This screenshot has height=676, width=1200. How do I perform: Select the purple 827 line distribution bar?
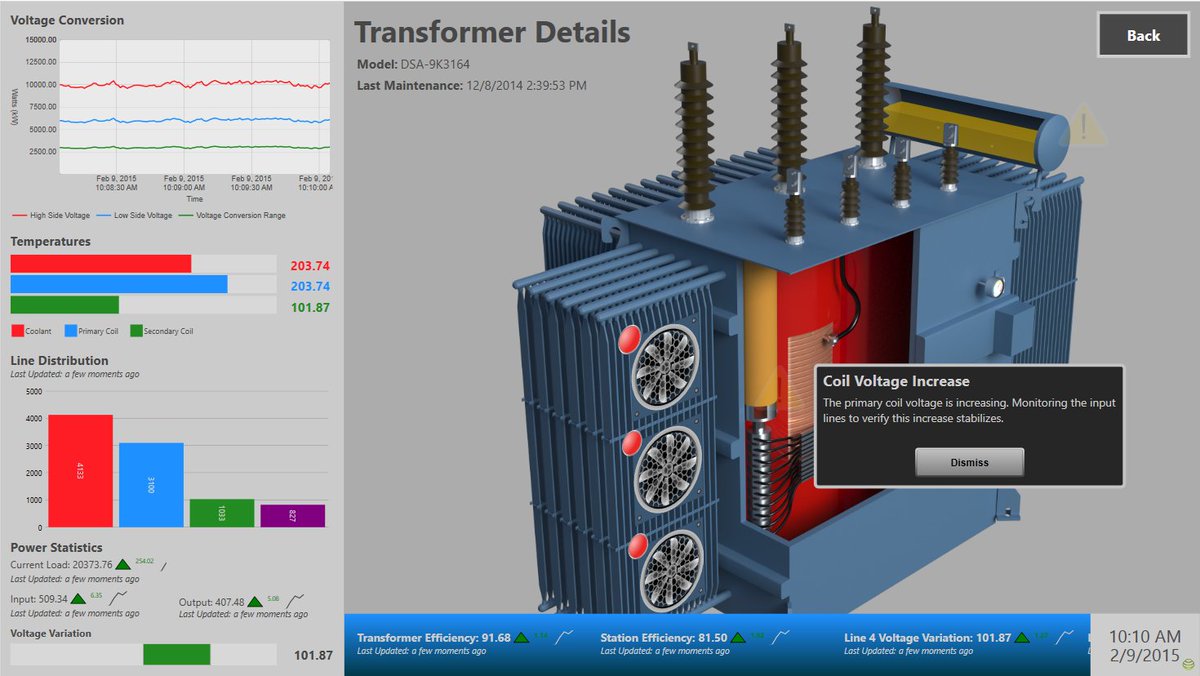coord(293,516)
